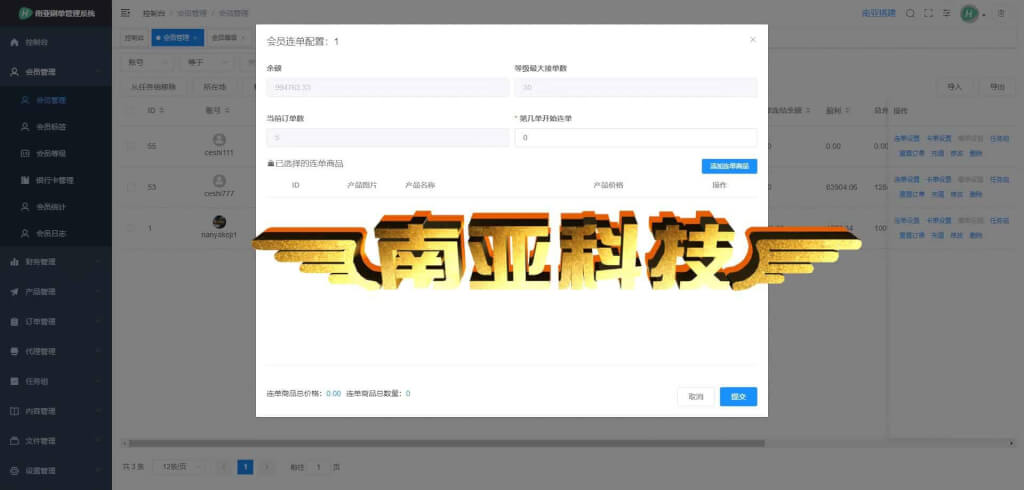Close the active 会员管理 tab

coord(195,38)
